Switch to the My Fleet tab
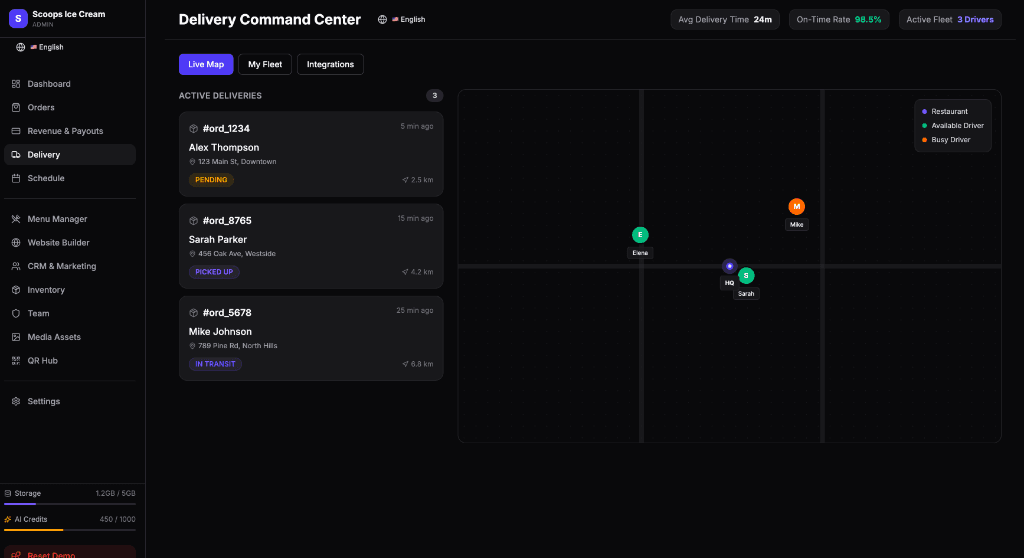Image resolution: width=1024 pixels, height=558 pixels. [265, 64]
